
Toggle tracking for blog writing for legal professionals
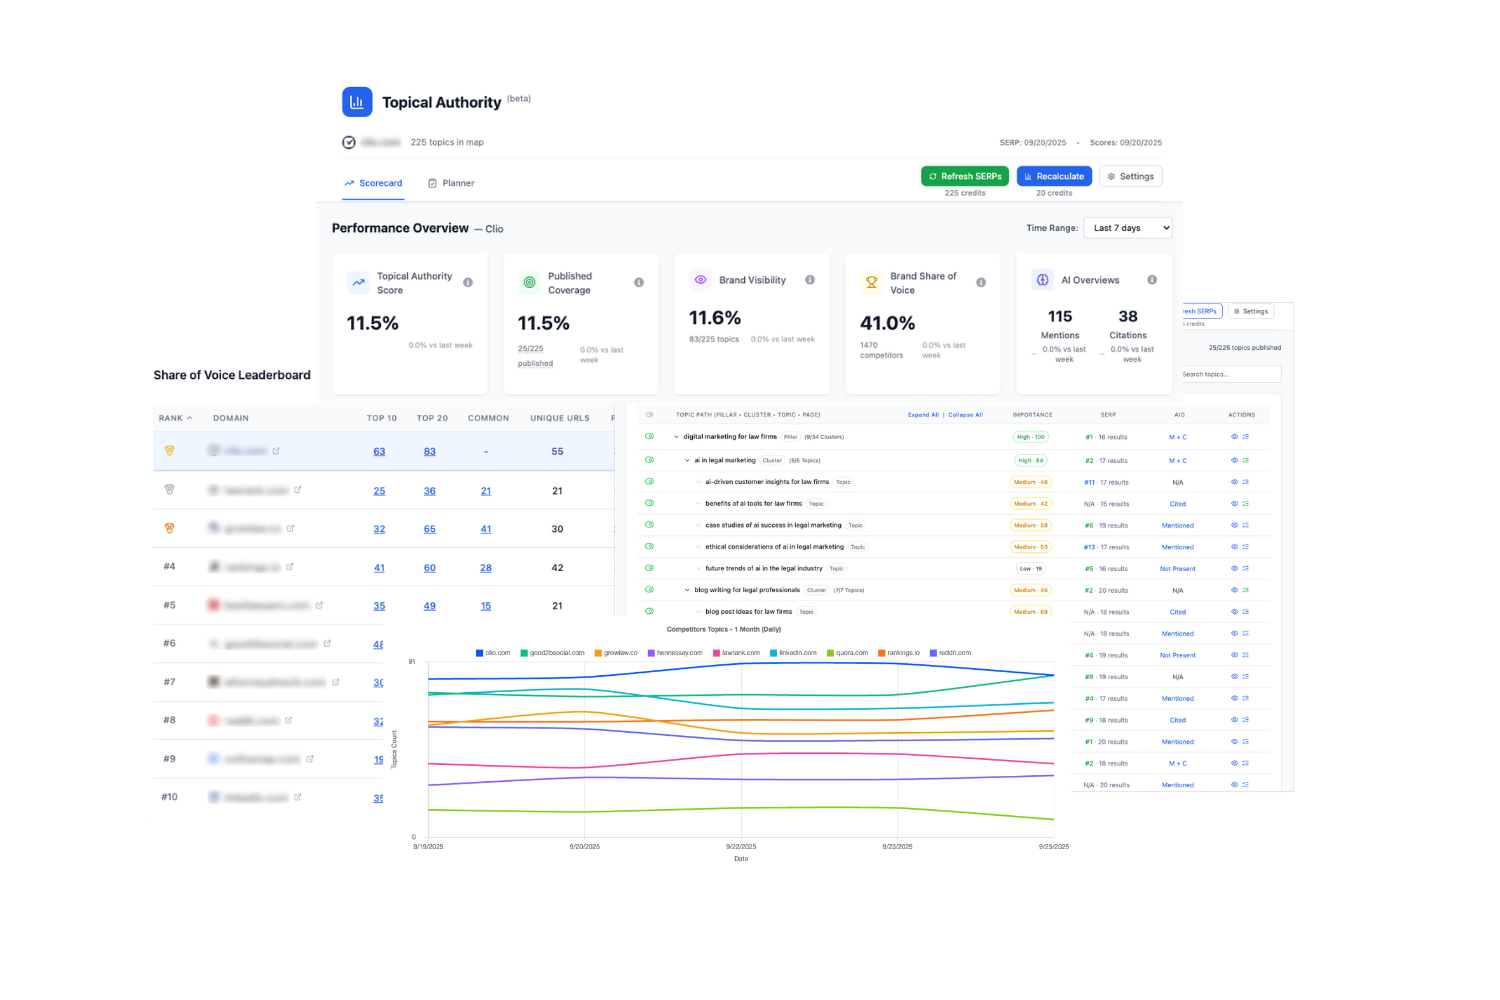[x=649, y=590]
